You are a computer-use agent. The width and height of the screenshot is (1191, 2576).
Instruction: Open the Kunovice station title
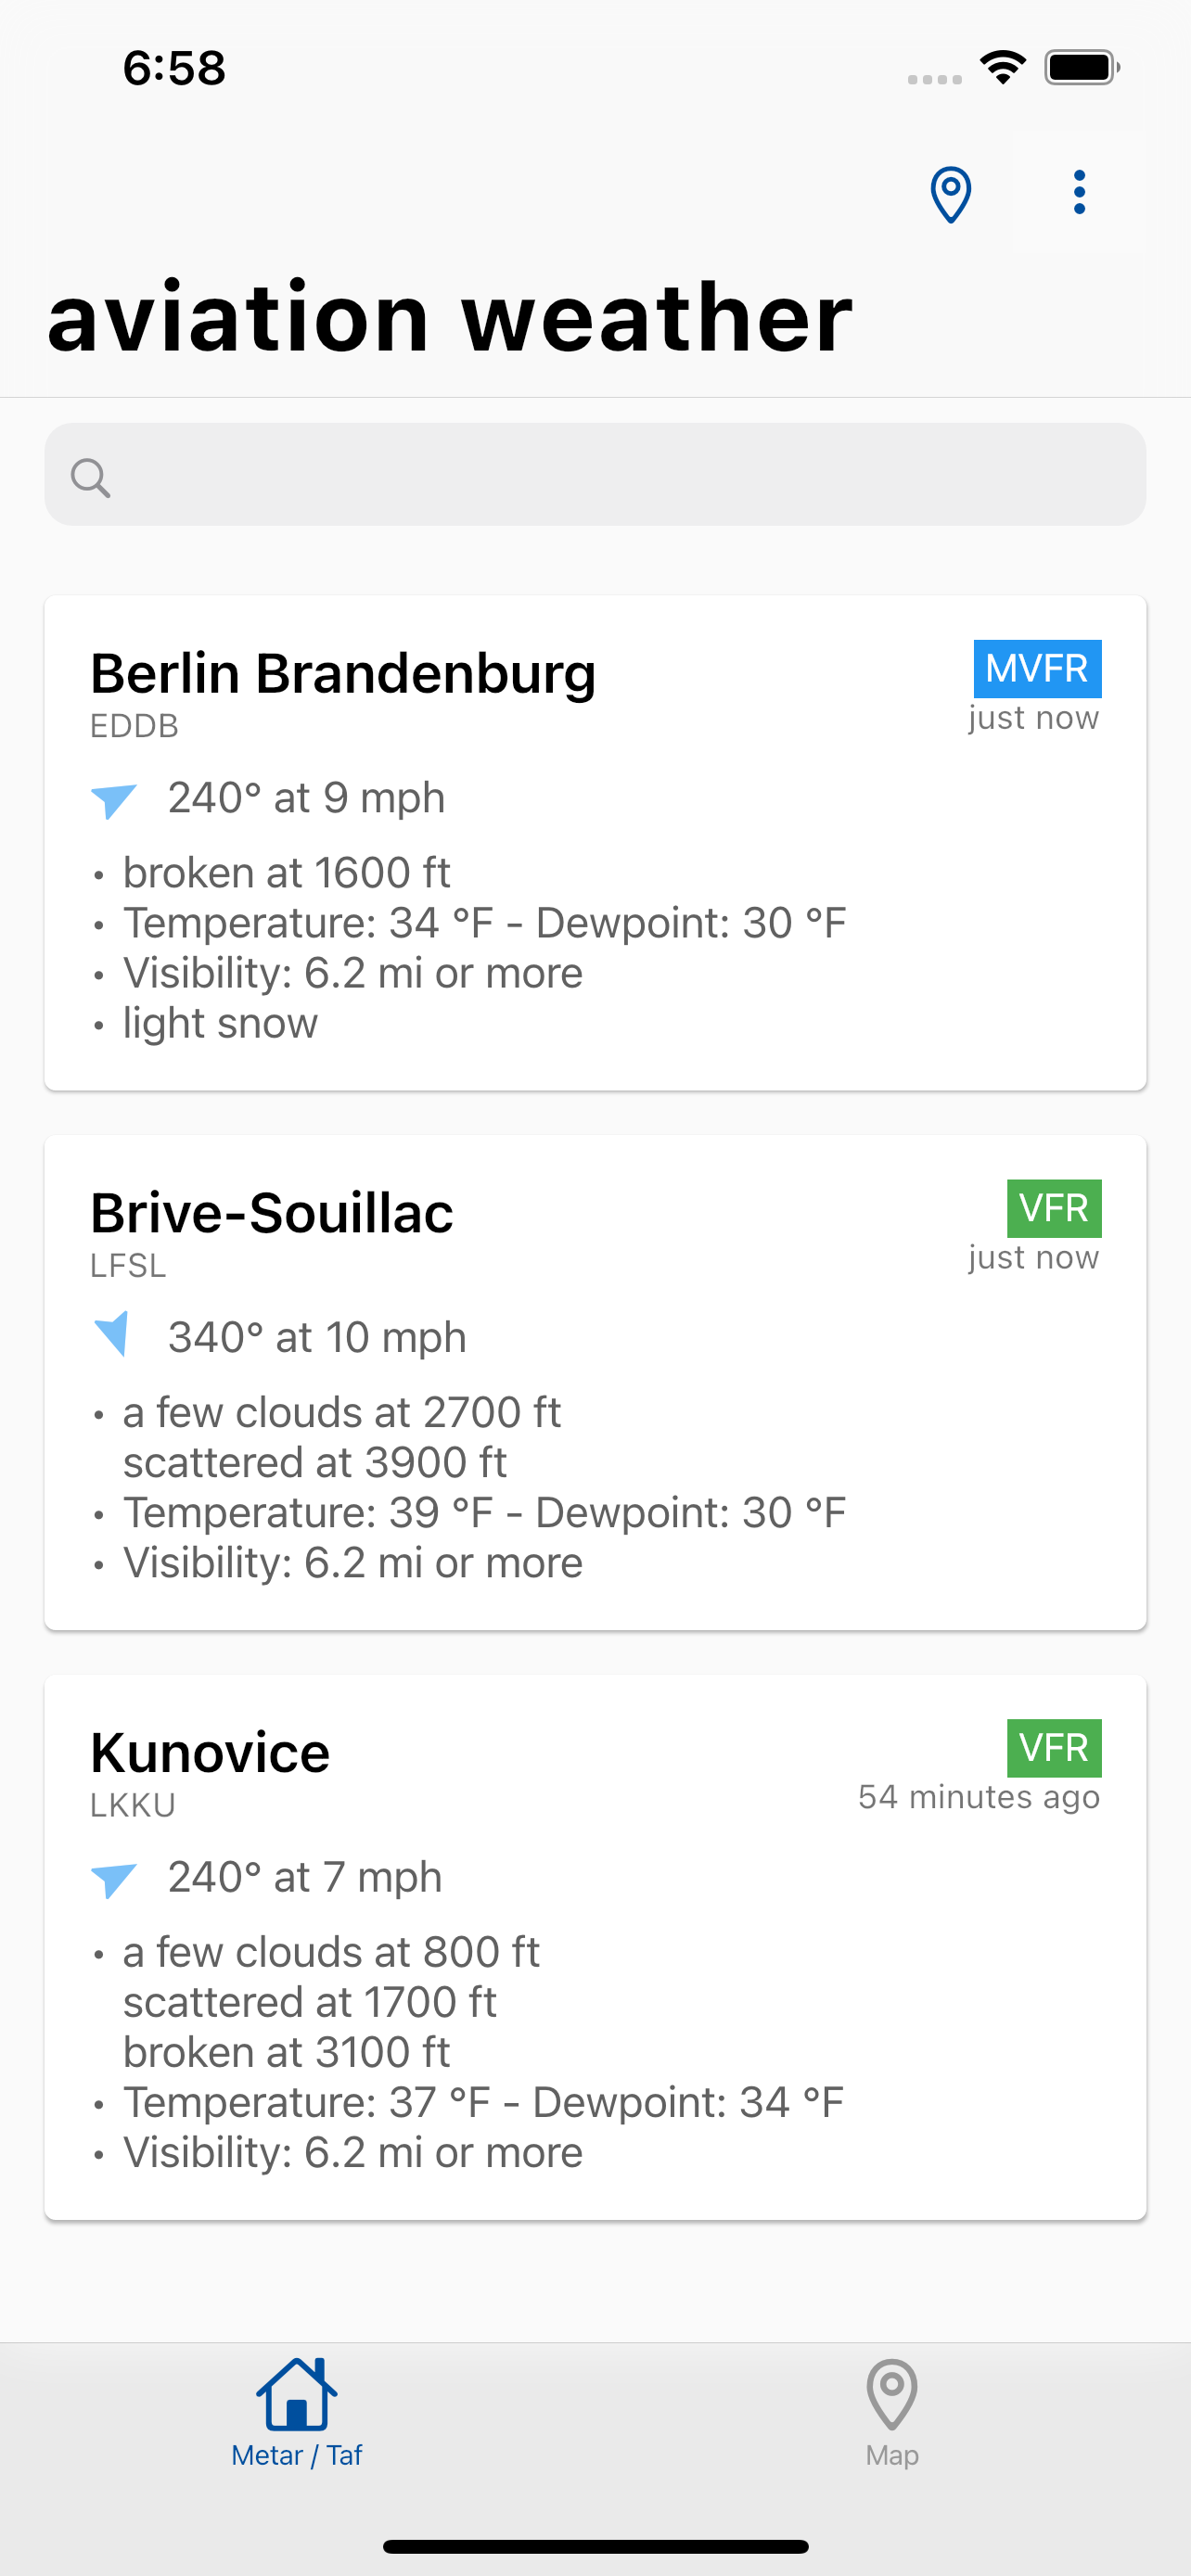(x=210, y=1752)
